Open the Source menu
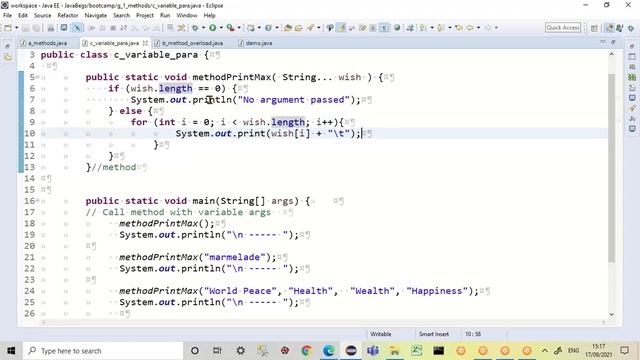Image resolution: width=640 pixels, height=360 pixels. point(42,16)
